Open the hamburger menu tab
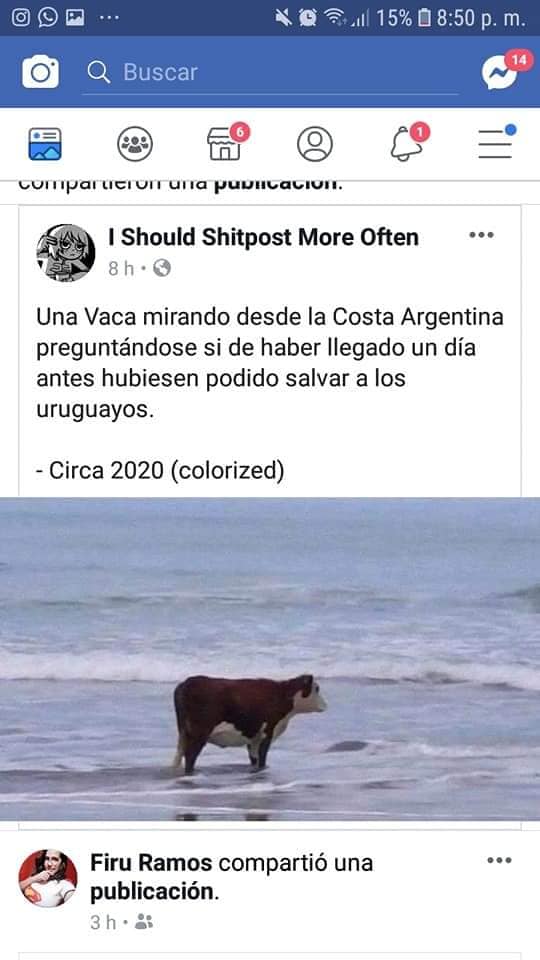 click(496, 144)
